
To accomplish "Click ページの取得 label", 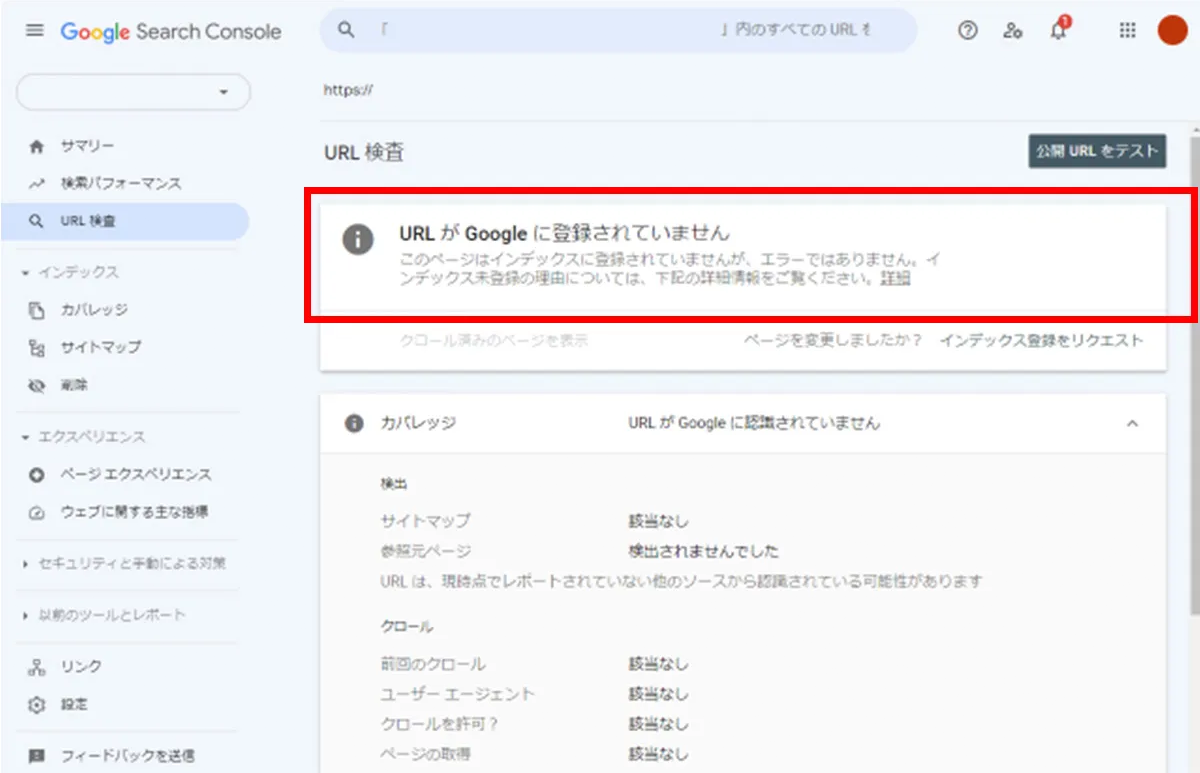I will pos(425,754).
